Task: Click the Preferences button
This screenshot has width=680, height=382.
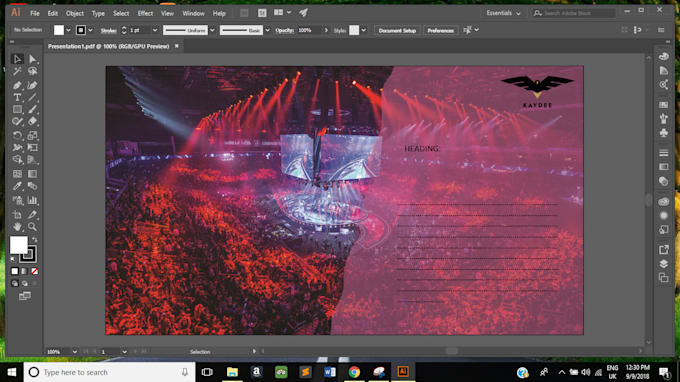Action: point(441,30)
